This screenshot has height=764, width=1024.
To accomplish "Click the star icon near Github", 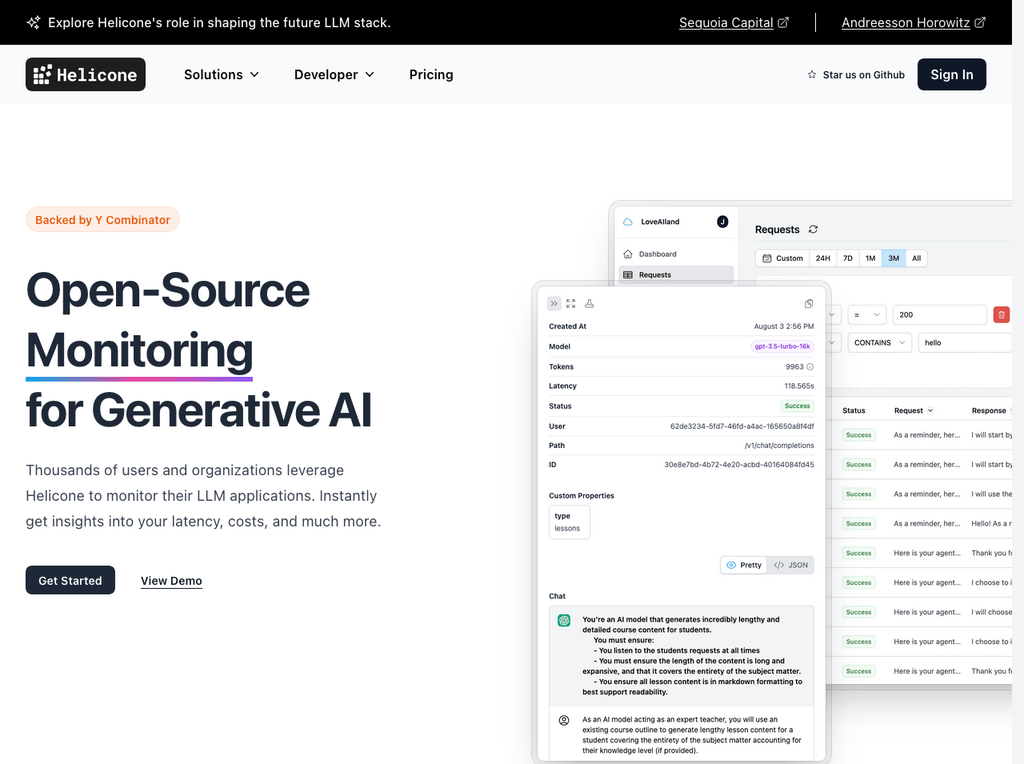I will (x=812, y=75).
